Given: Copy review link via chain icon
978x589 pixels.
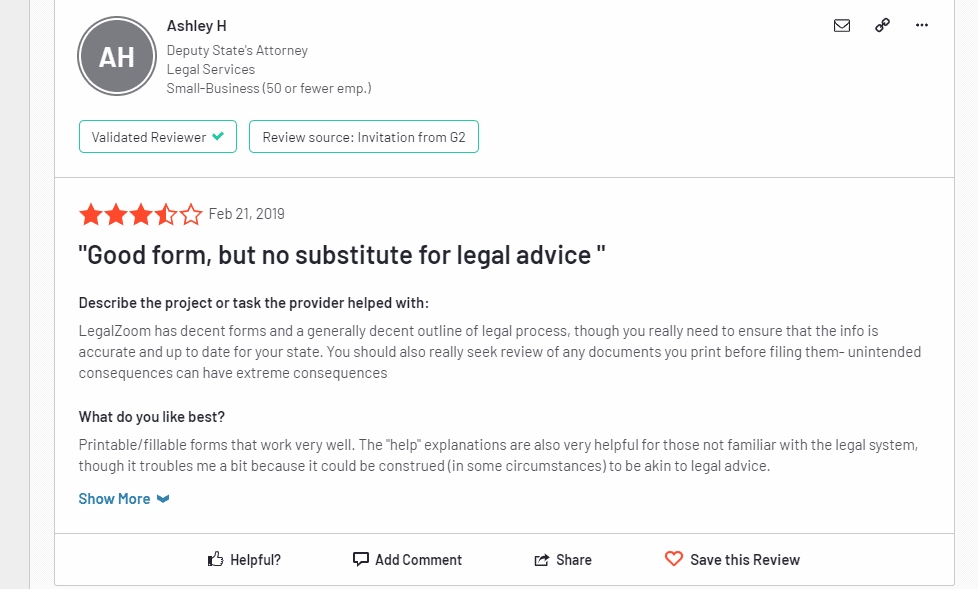Looking at the screenshot, I should 882,25.
